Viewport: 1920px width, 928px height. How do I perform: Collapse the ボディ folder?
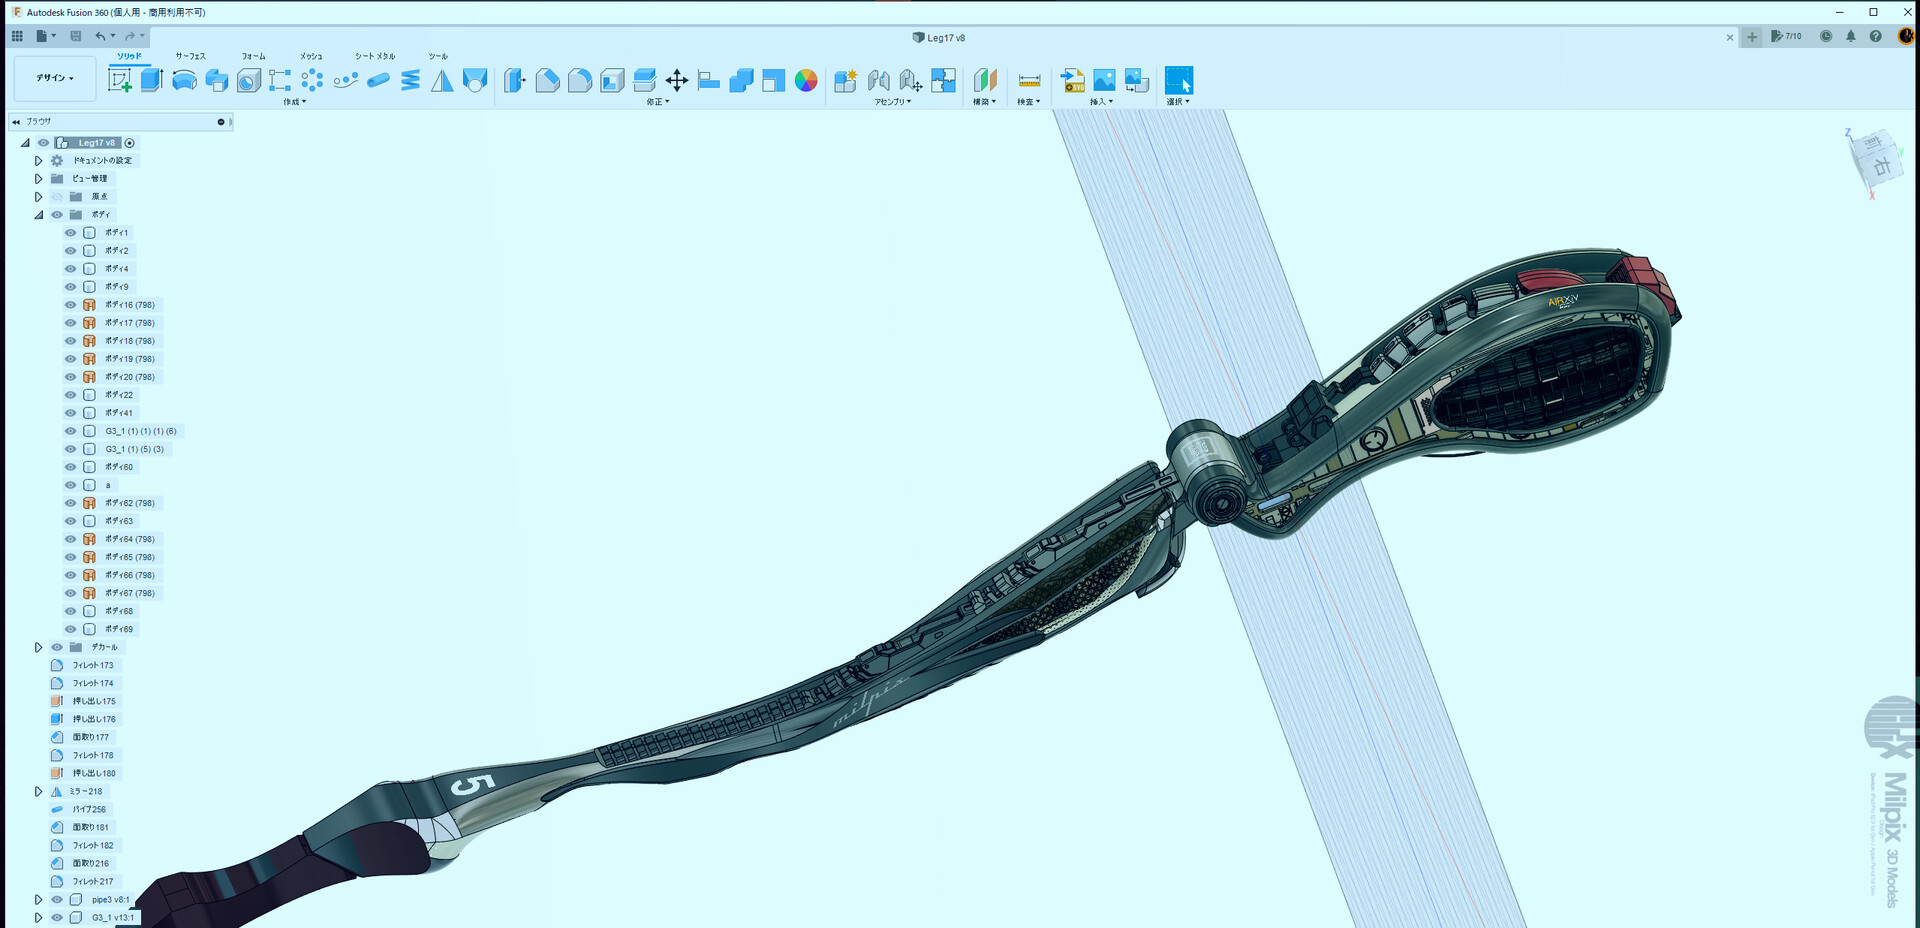[x=38, y=214]
